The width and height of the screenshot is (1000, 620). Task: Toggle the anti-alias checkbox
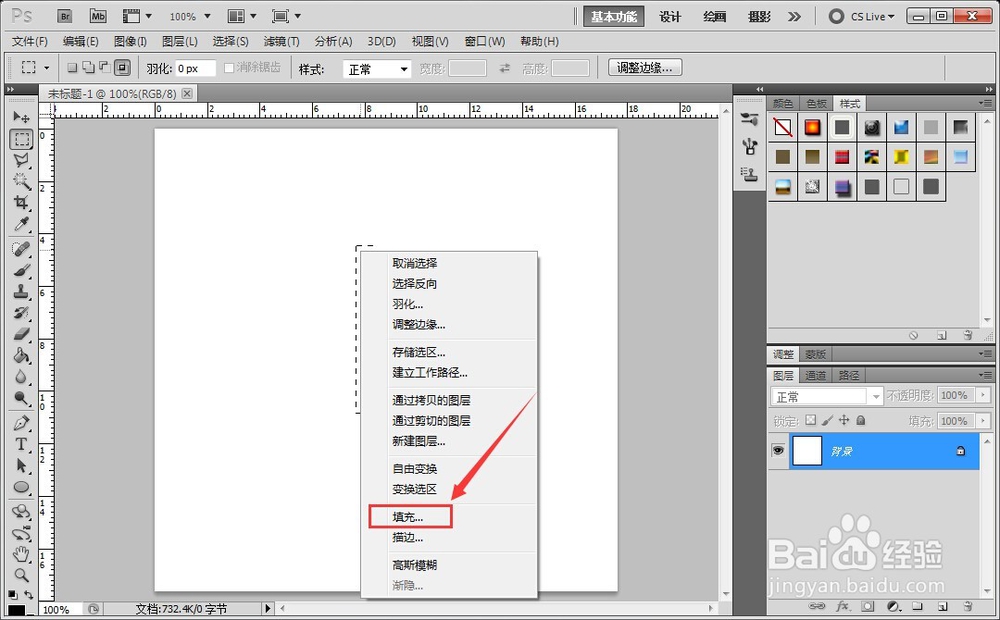(229, 68)
